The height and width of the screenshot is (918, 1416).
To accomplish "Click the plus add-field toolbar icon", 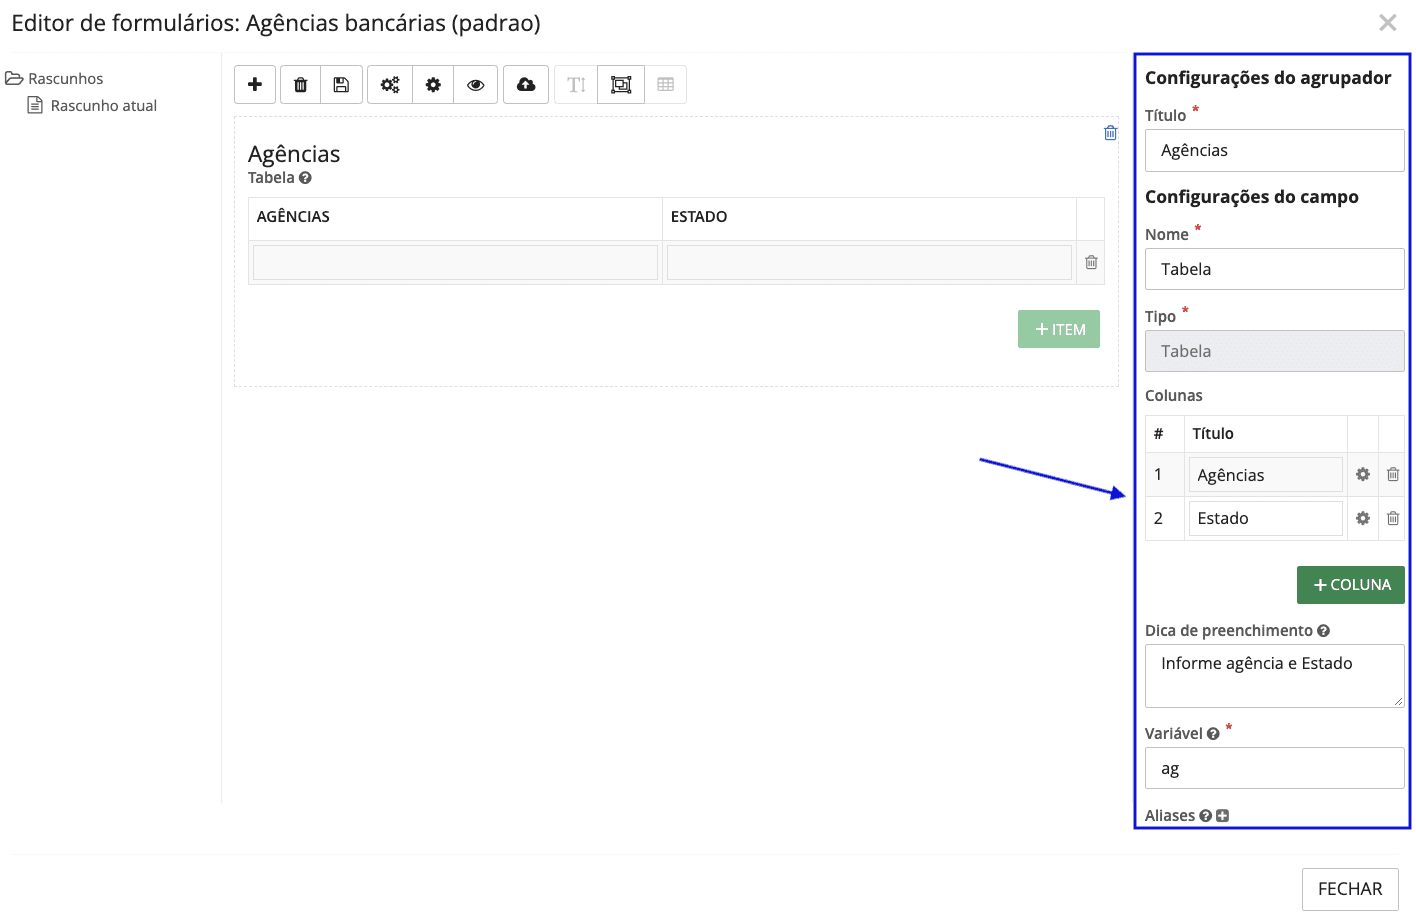I will (x=255, y=85).
